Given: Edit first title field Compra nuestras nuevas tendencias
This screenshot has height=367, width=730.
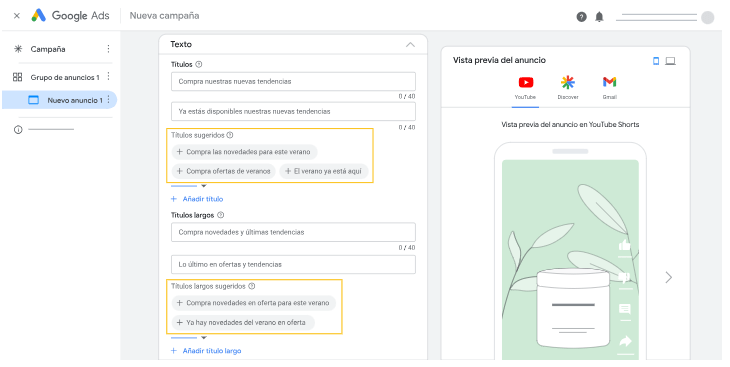Looking at the screenshot, I should click(x=293, y=81).
